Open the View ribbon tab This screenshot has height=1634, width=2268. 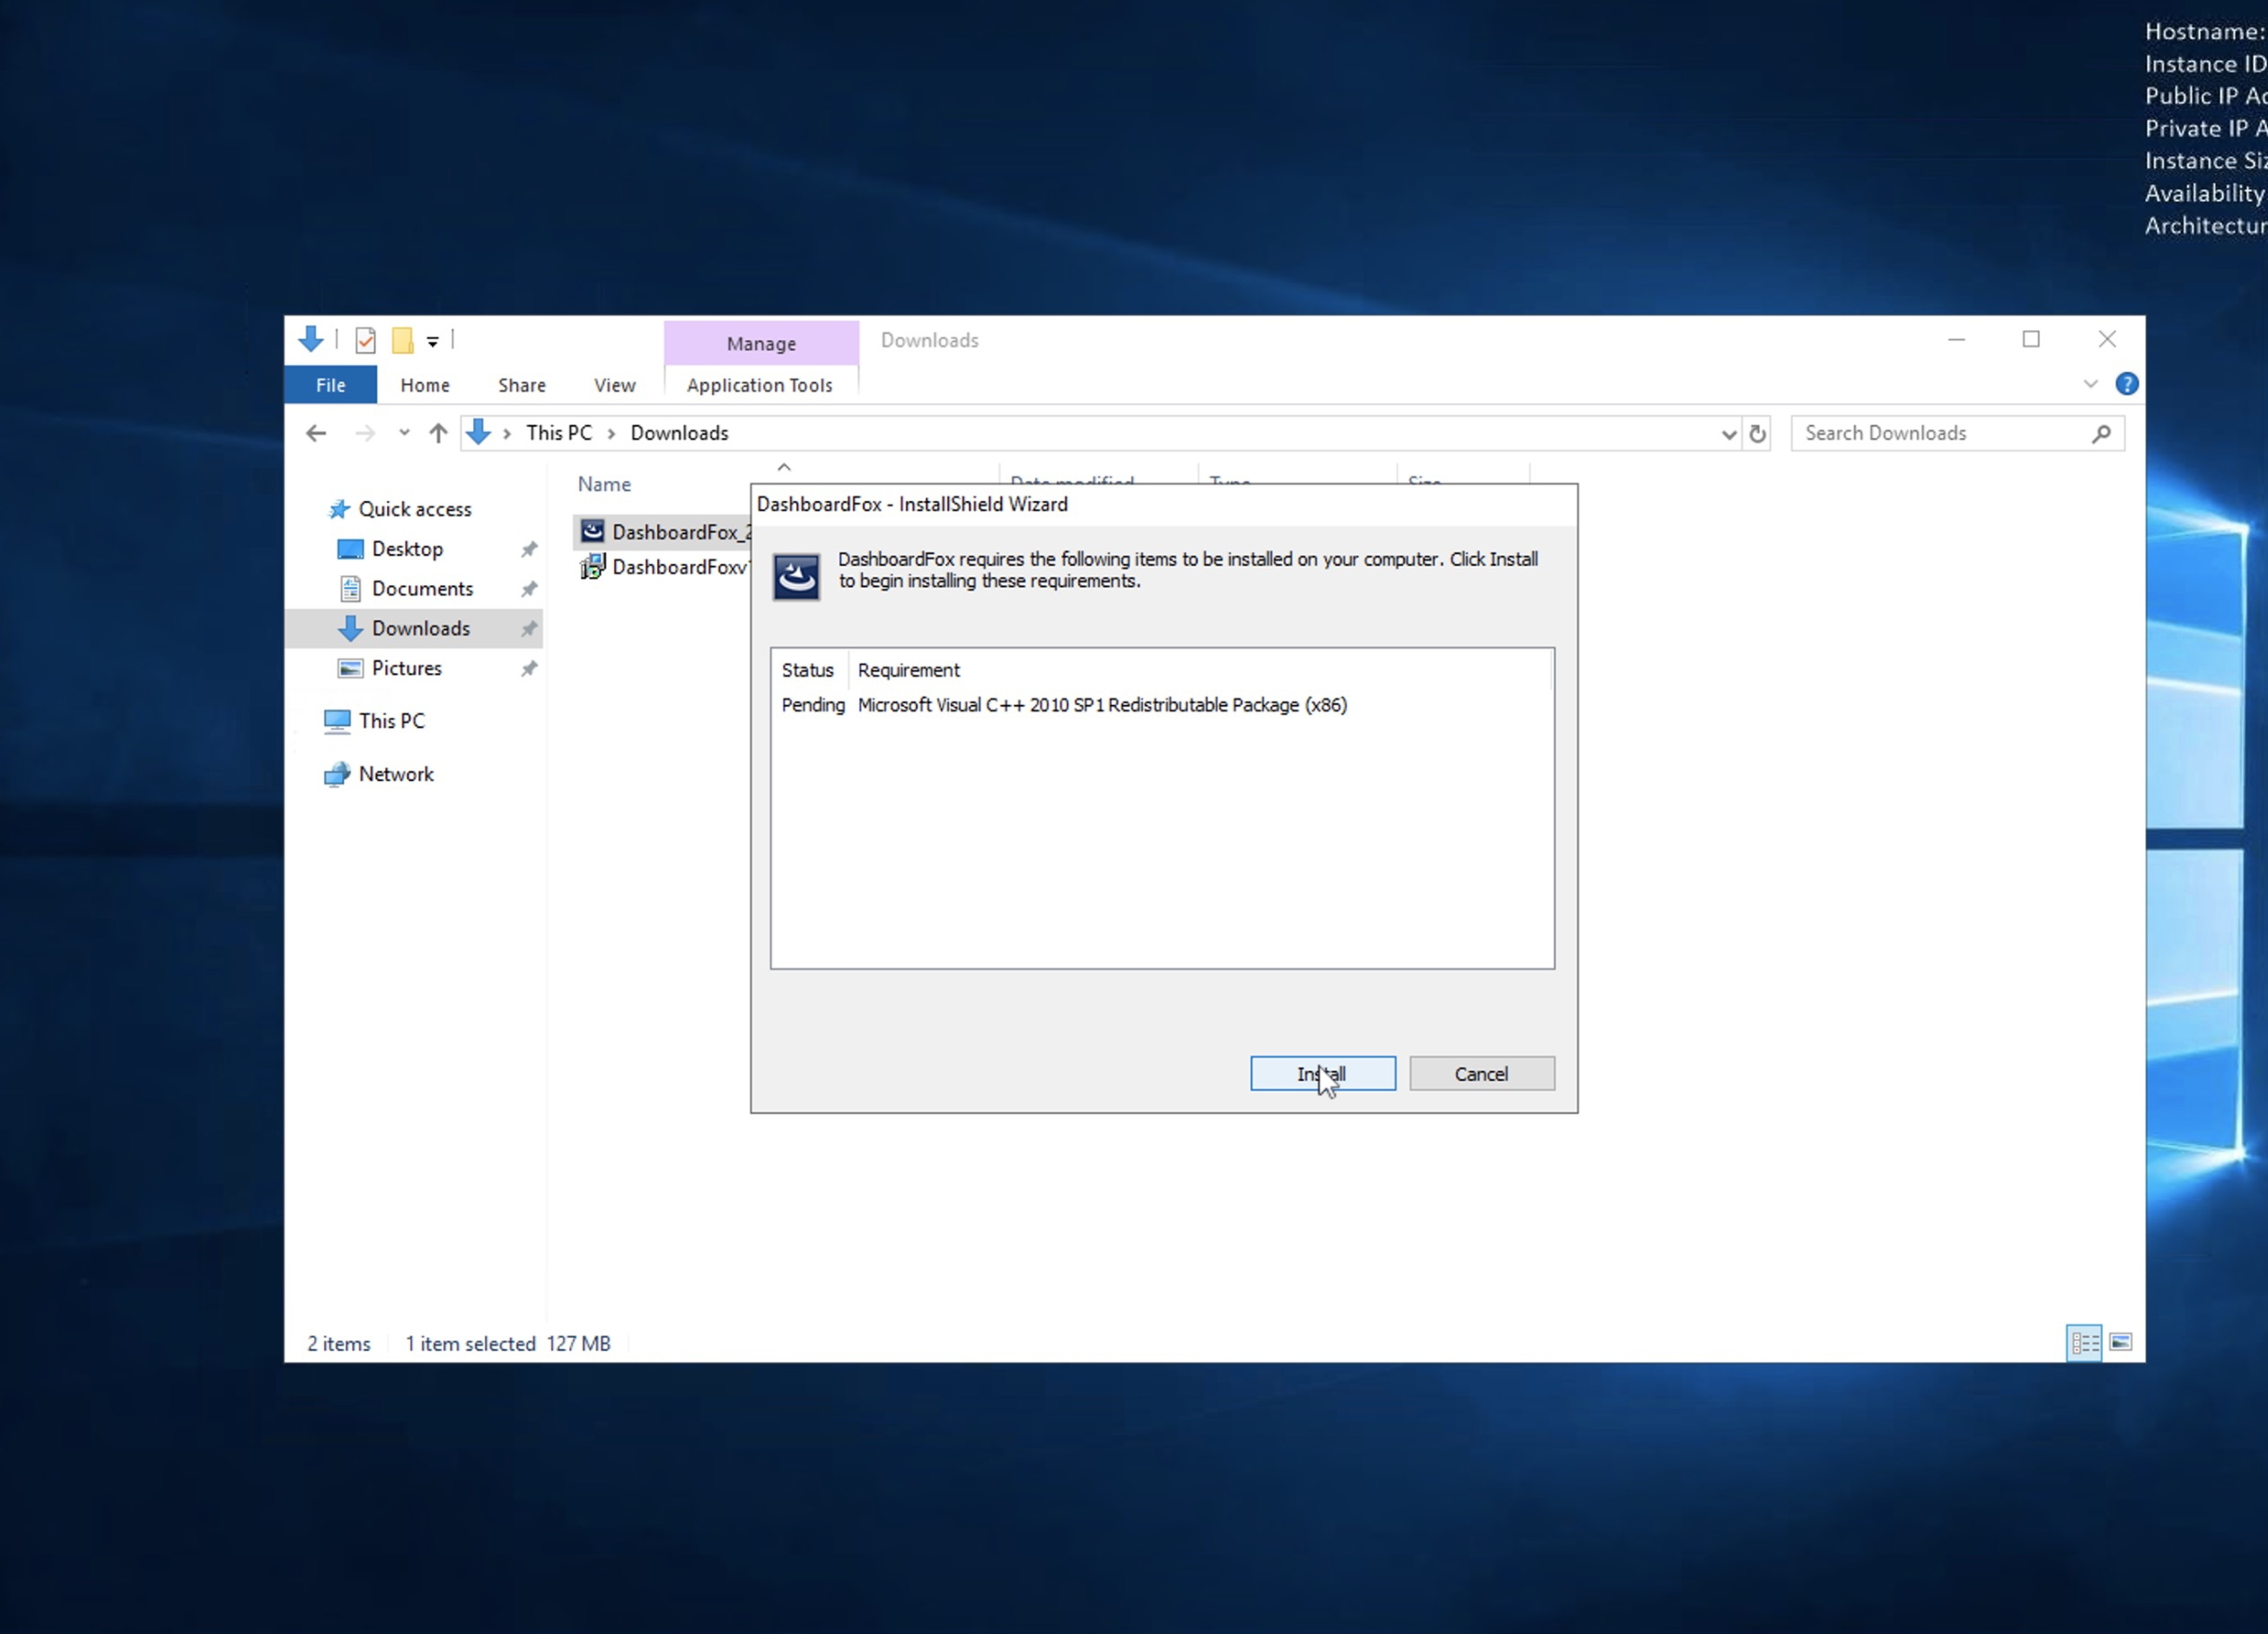click(614, 385)
